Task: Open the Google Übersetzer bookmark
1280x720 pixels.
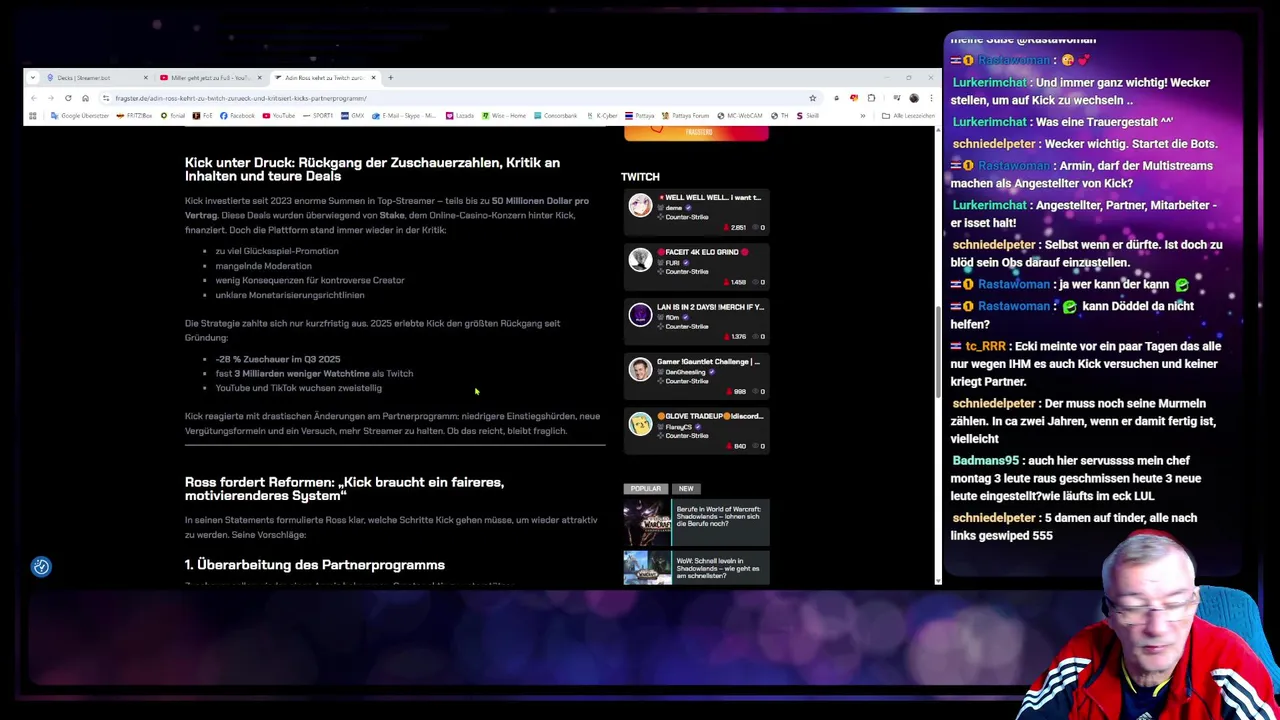Action: coord(80,116)
